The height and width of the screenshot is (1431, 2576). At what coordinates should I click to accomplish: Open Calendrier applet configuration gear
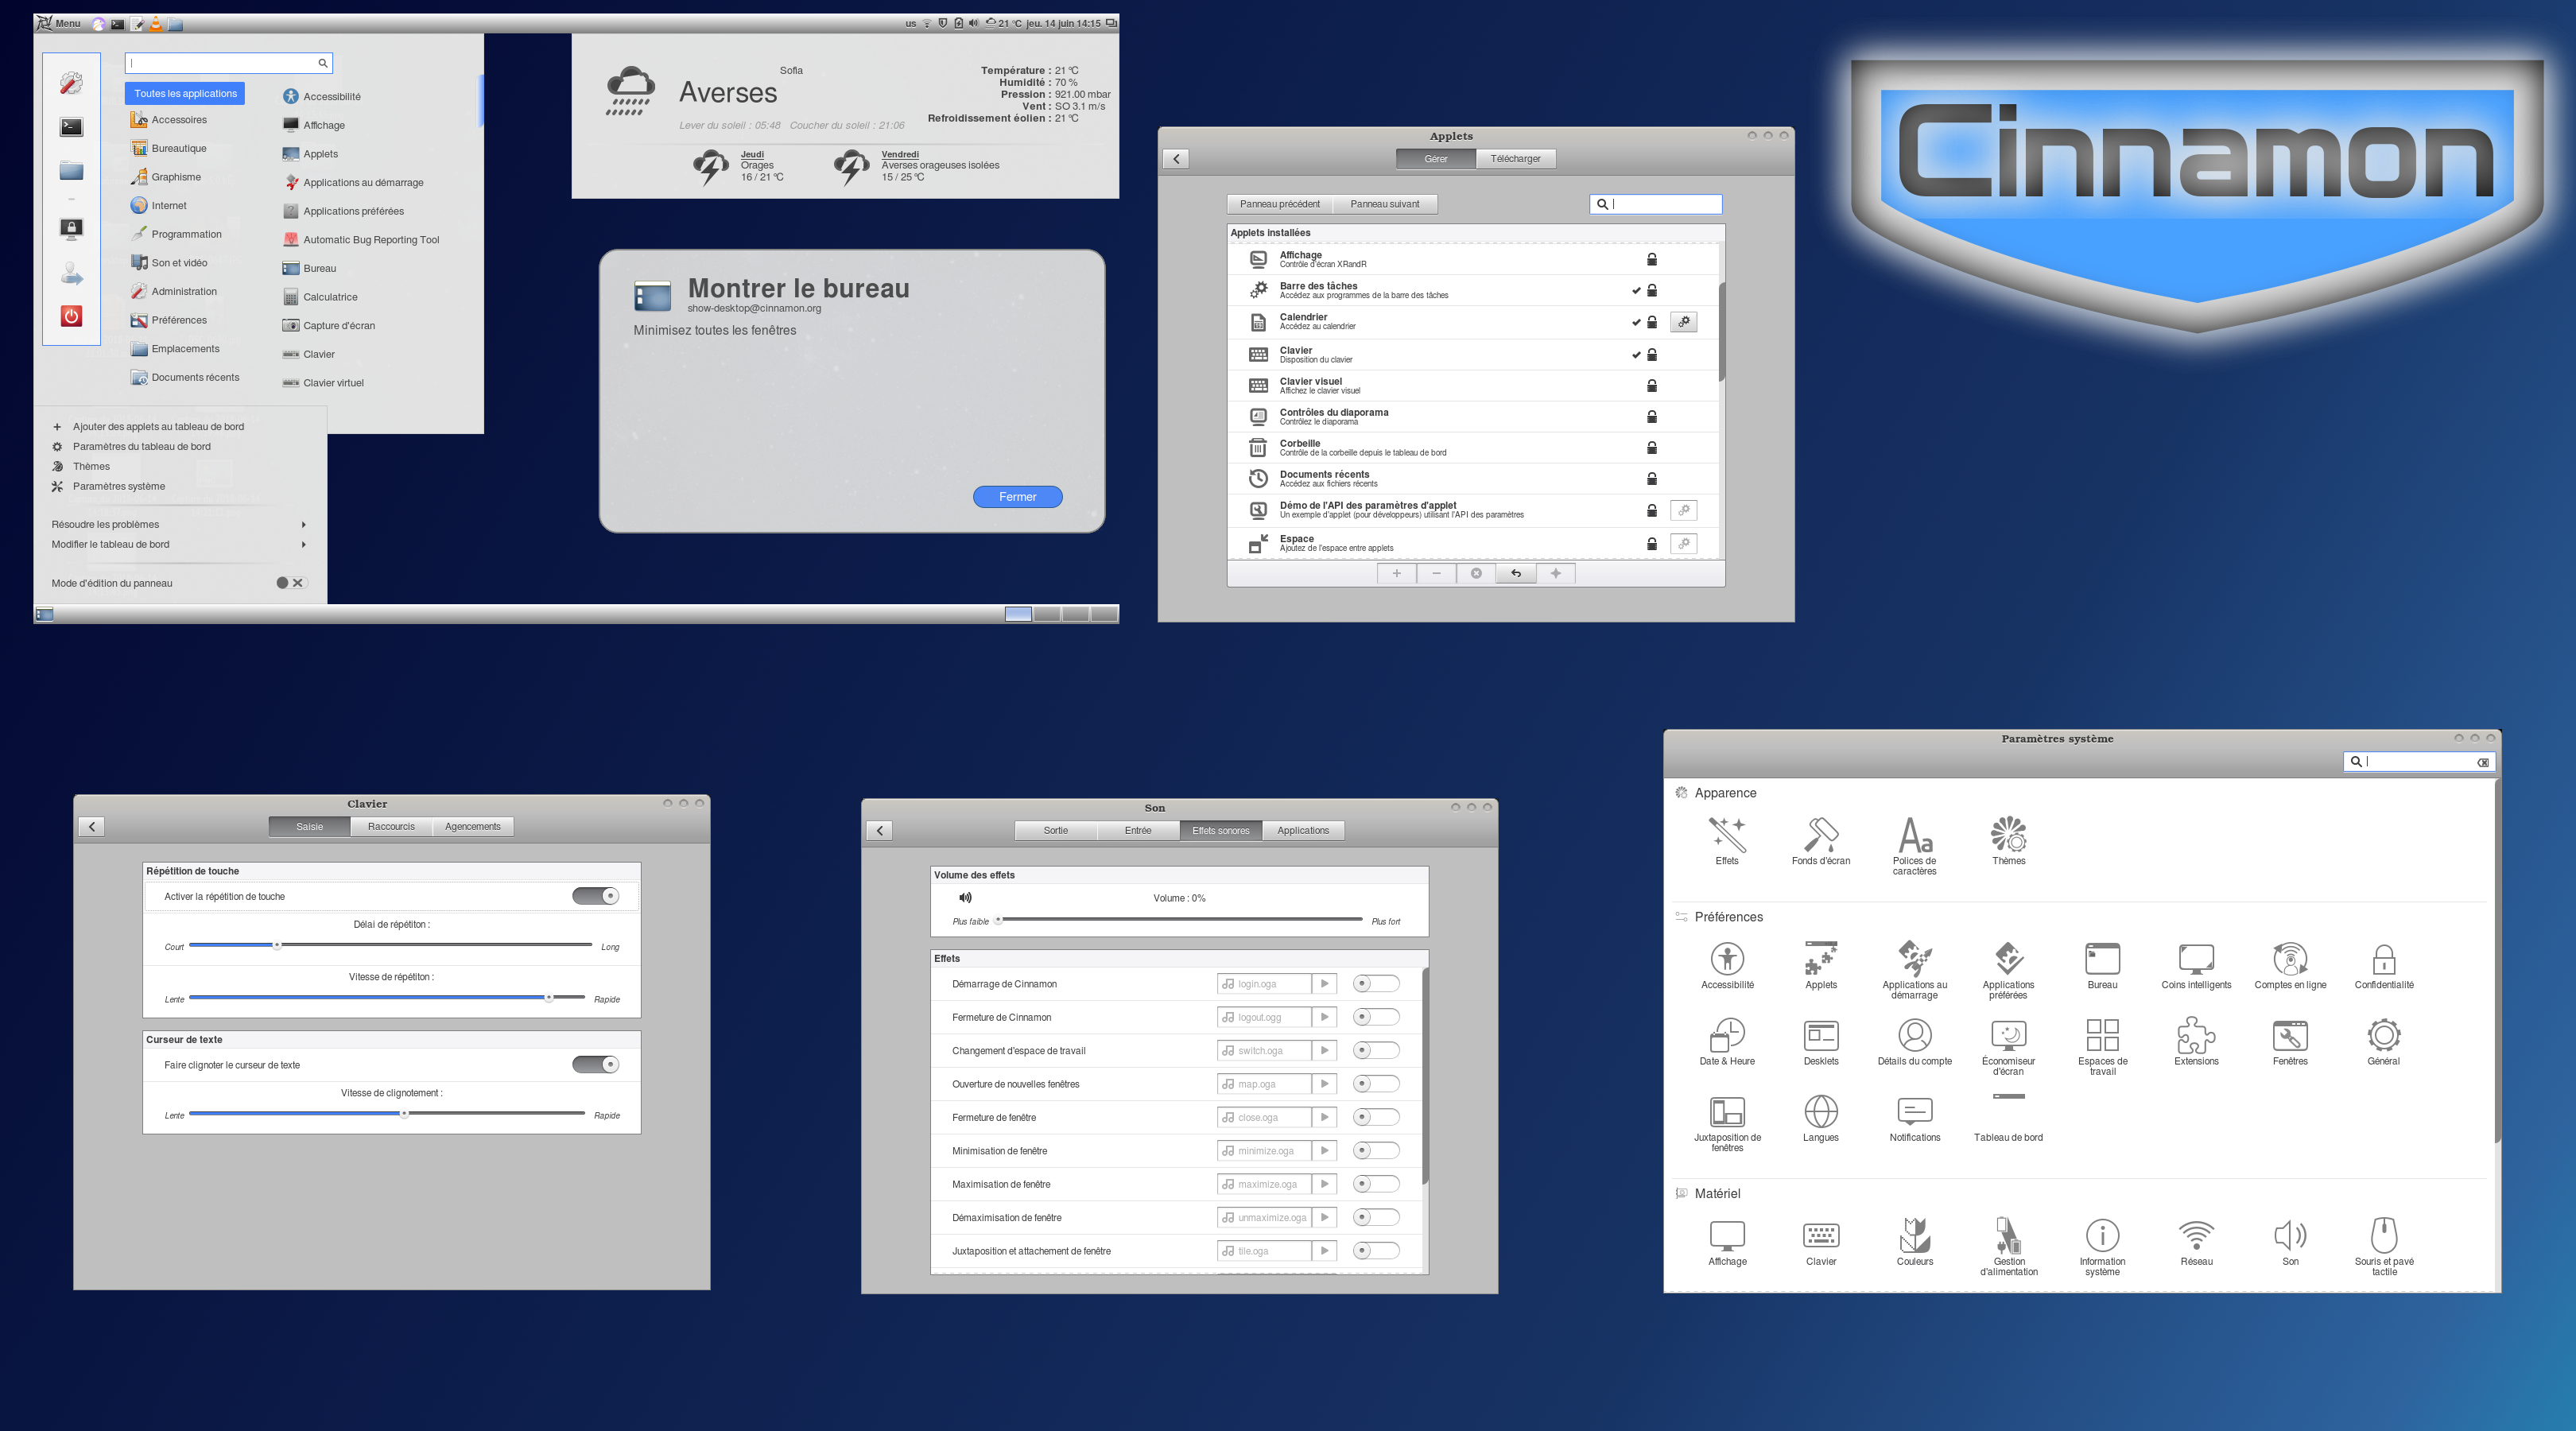click(x=1684, y=322)
